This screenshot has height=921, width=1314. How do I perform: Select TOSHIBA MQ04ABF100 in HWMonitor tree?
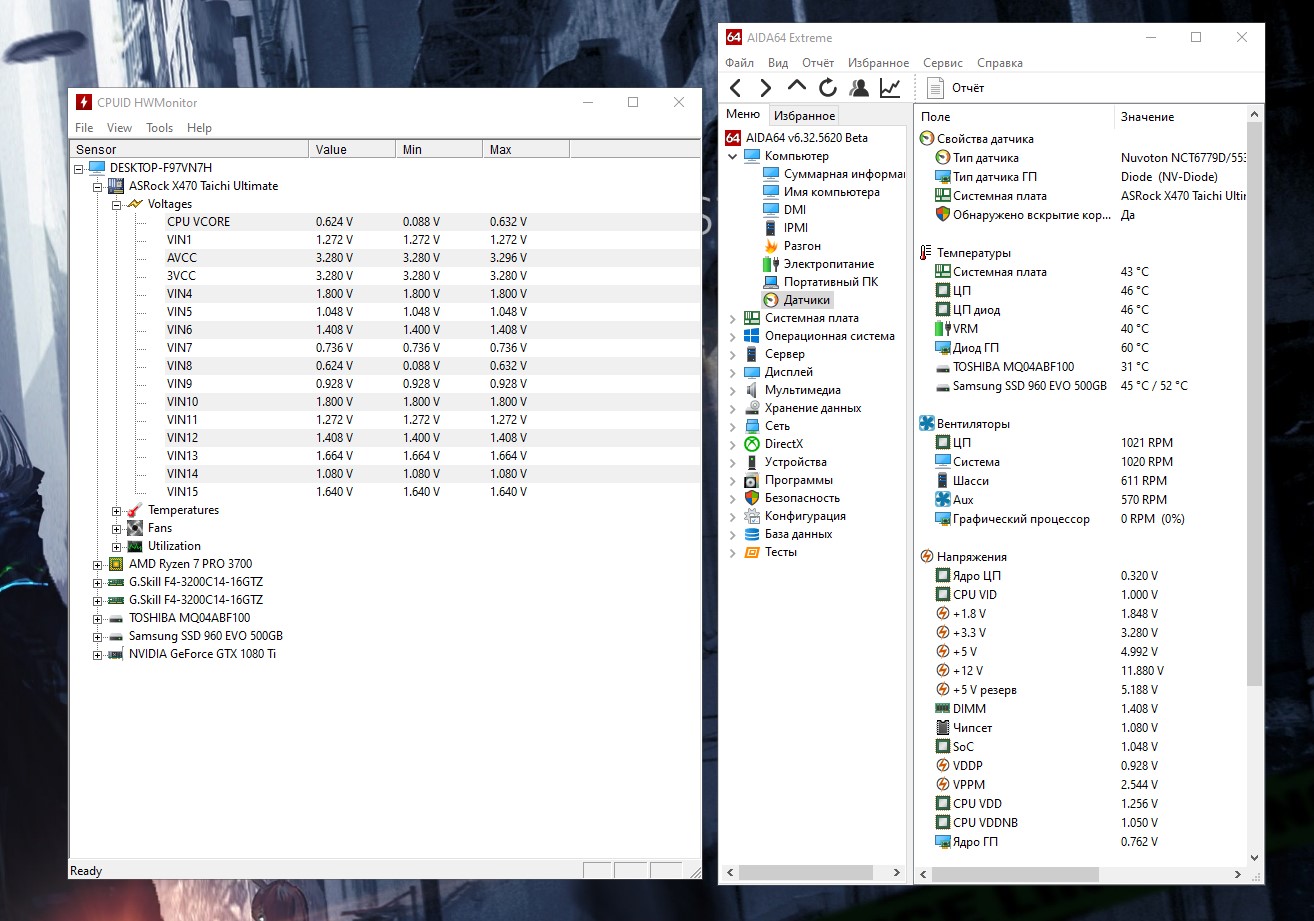tap(189, 618)
